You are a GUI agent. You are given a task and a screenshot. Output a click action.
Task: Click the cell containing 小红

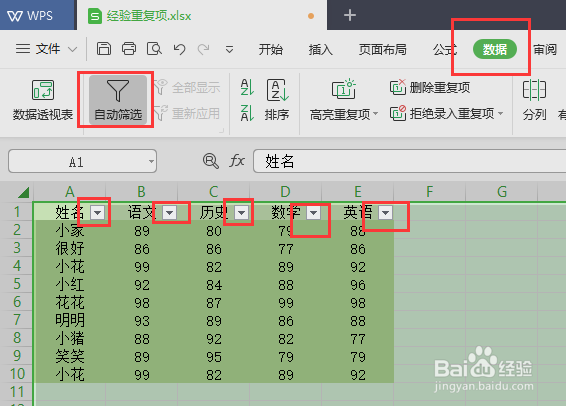pos(70,284)
